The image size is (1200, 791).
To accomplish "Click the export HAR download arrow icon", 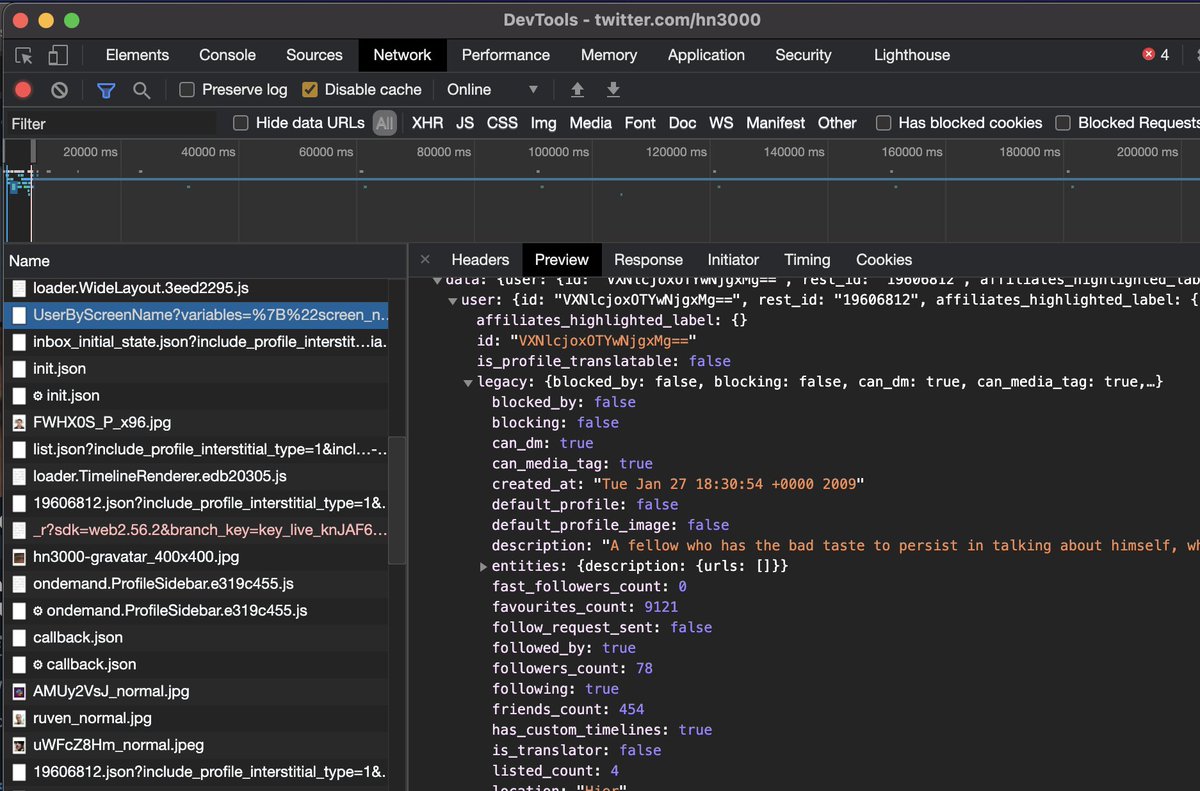I will [x=613, y=90].
